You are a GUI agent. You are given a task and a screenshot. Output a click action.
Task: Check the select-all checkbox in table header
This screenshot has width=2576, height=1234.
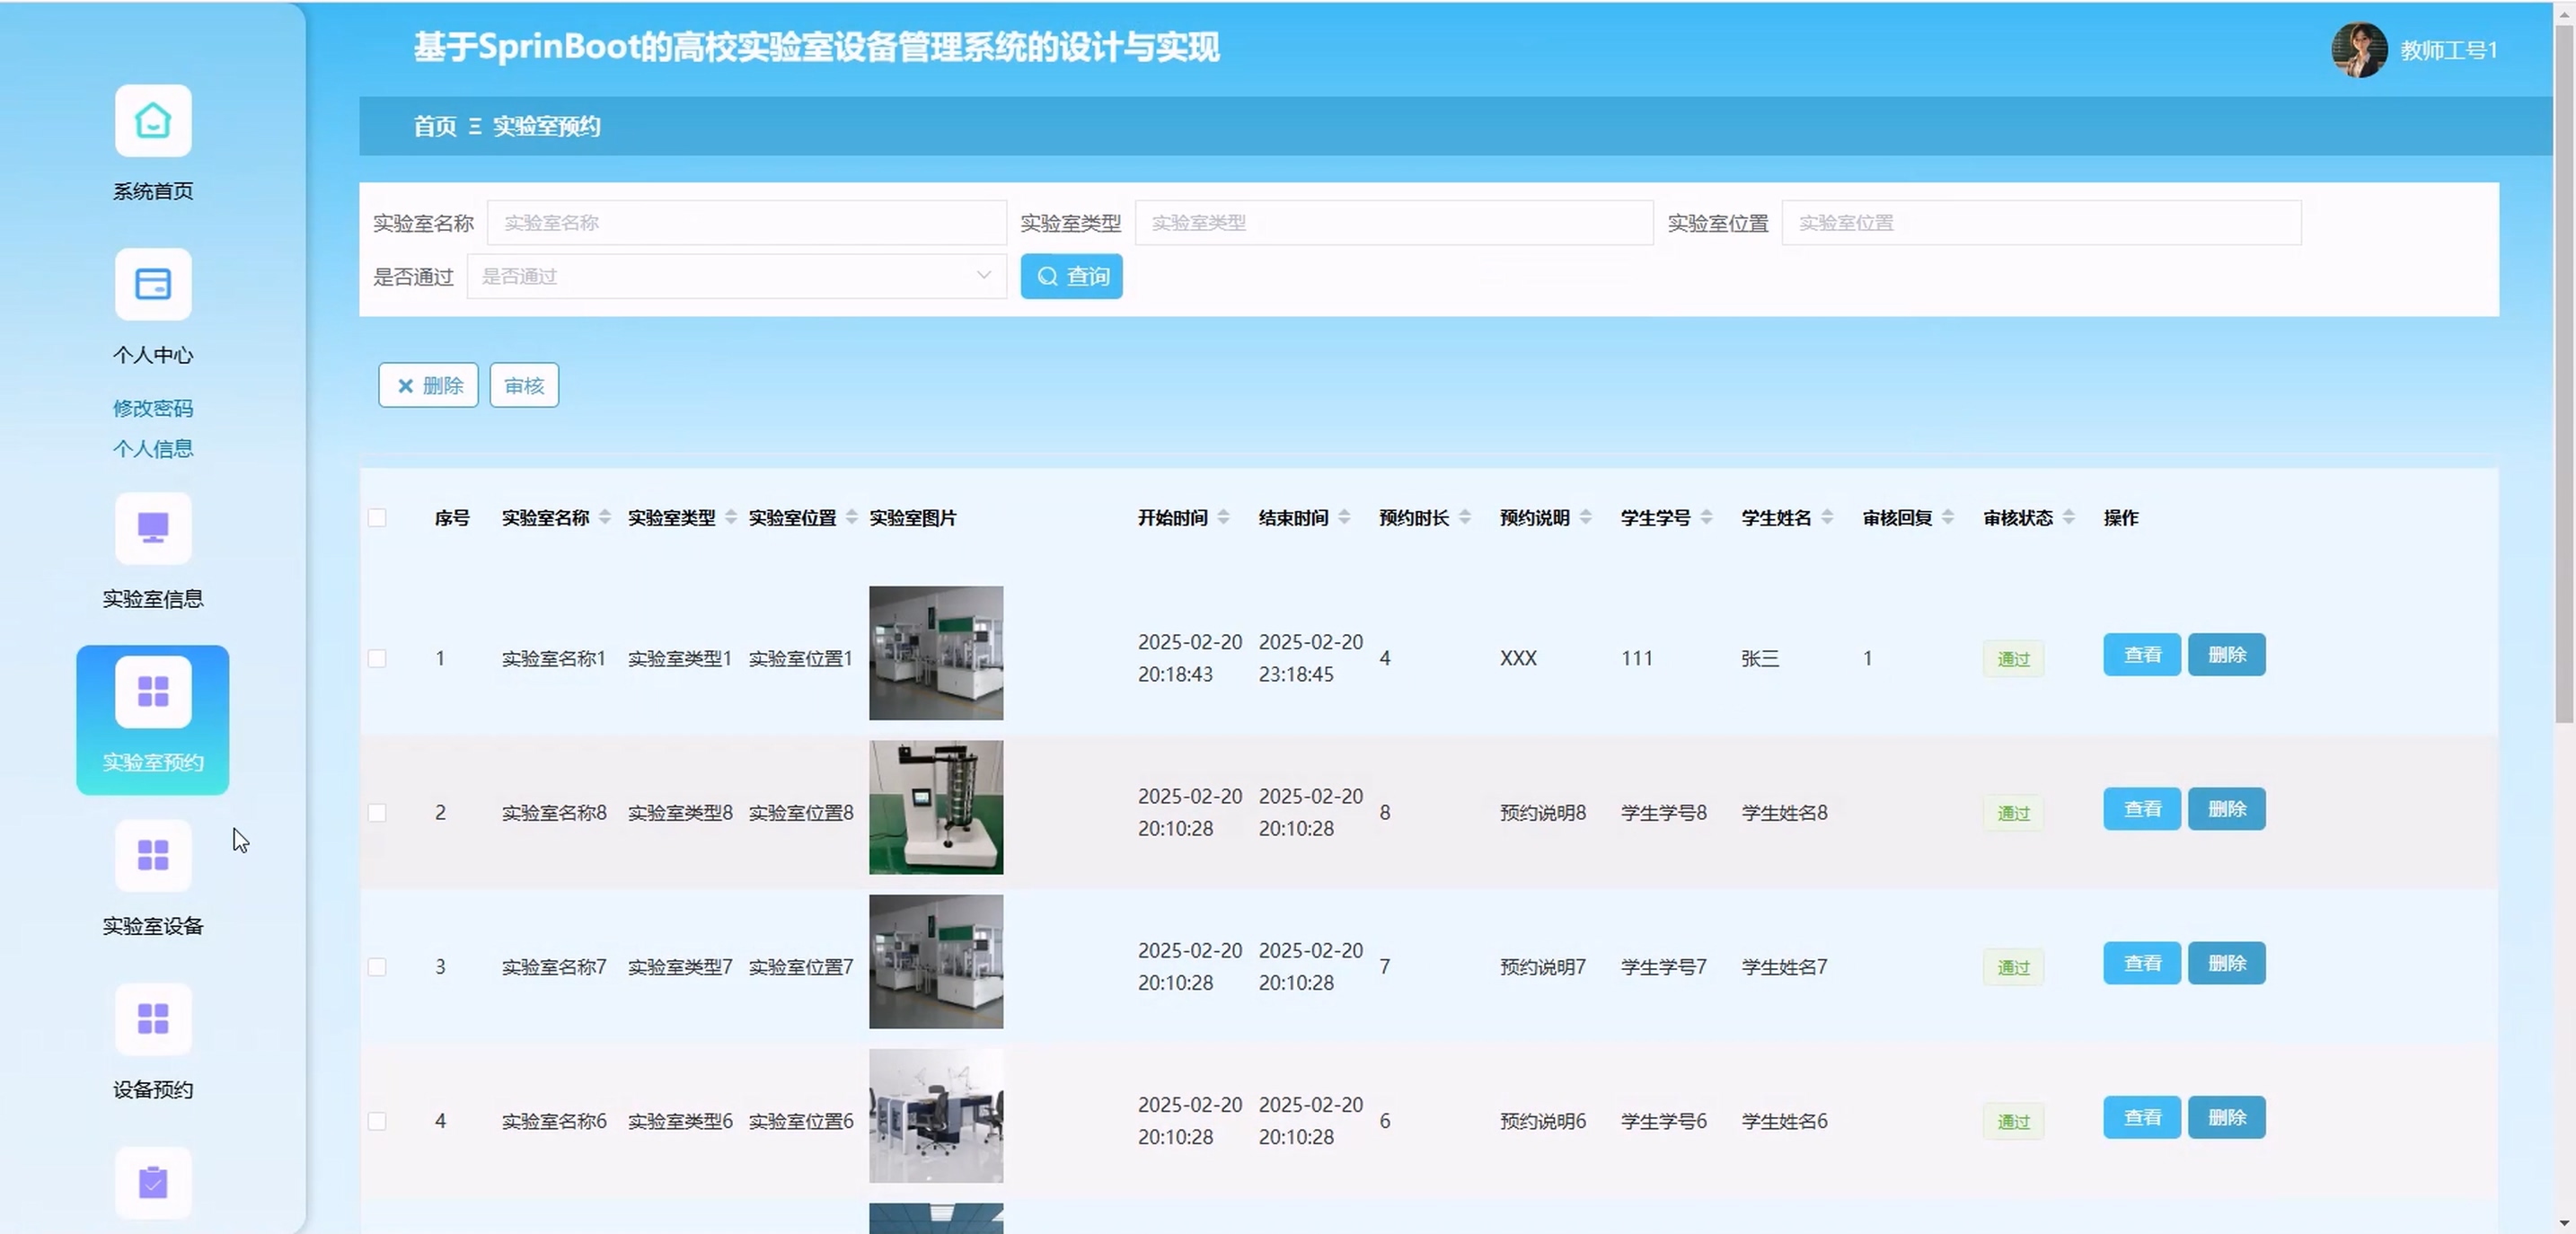(x=377, y=518)
